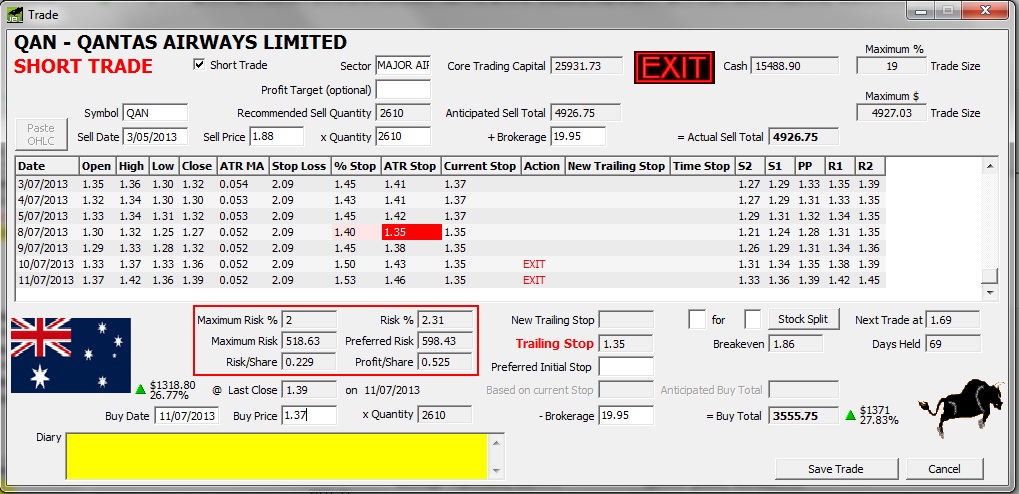
Task: Click the Profit Target optional field
Action: coord(403,90)
